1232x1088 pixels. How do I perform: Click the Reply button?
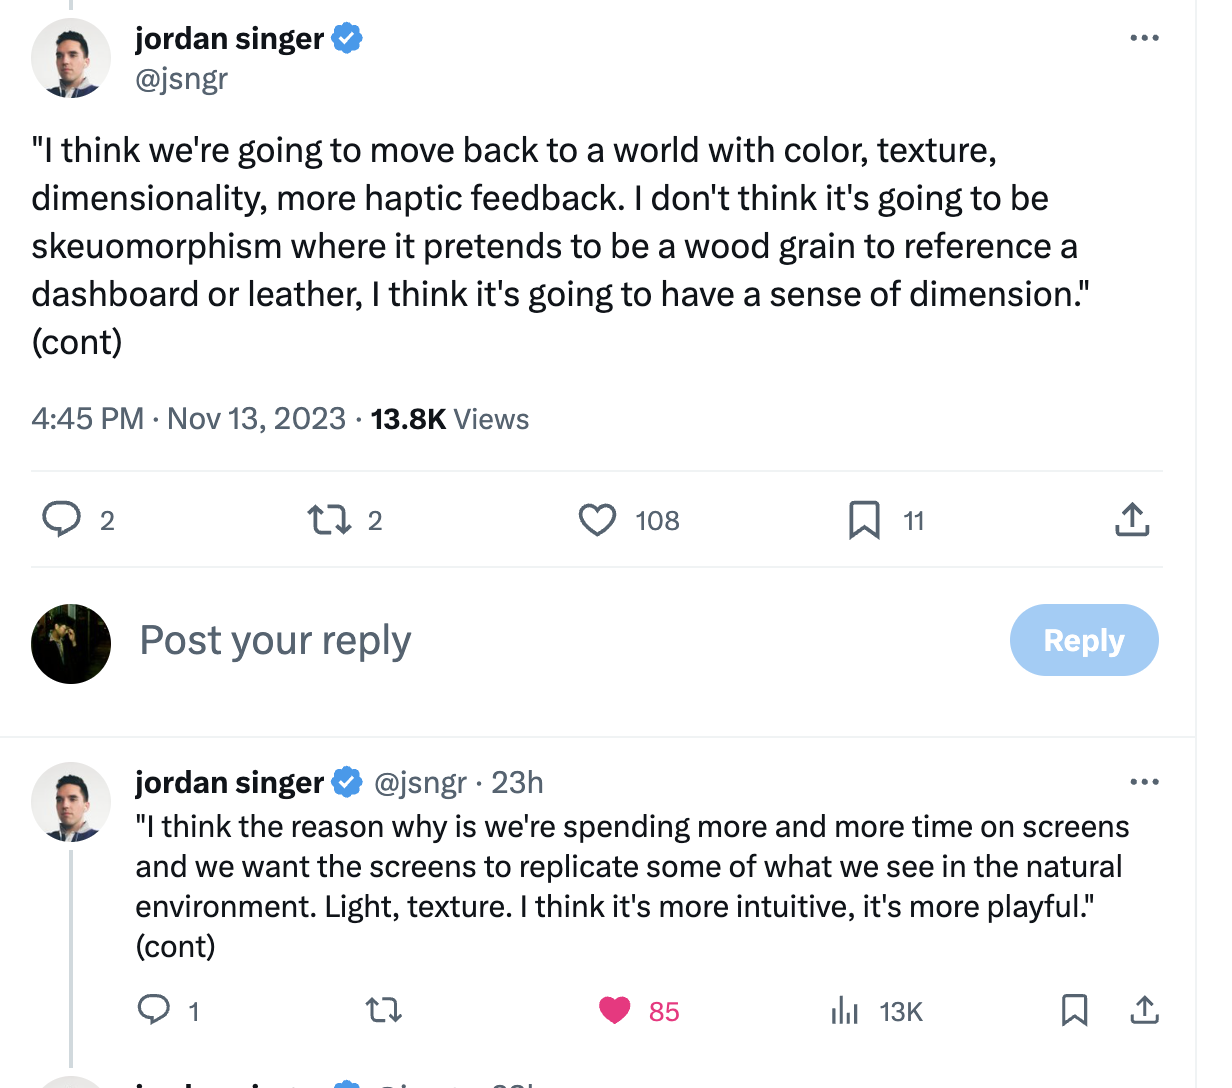pos(1084,640)
